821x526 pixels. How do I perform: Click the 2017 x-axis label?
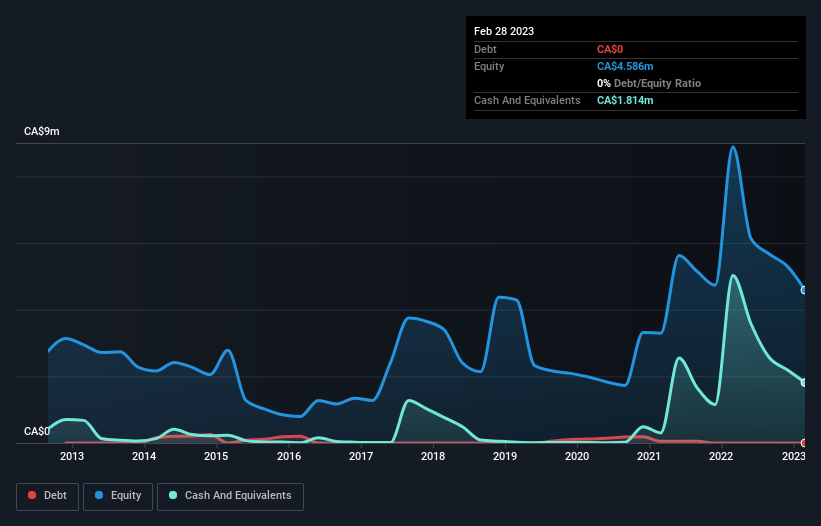tap(361, 456)
